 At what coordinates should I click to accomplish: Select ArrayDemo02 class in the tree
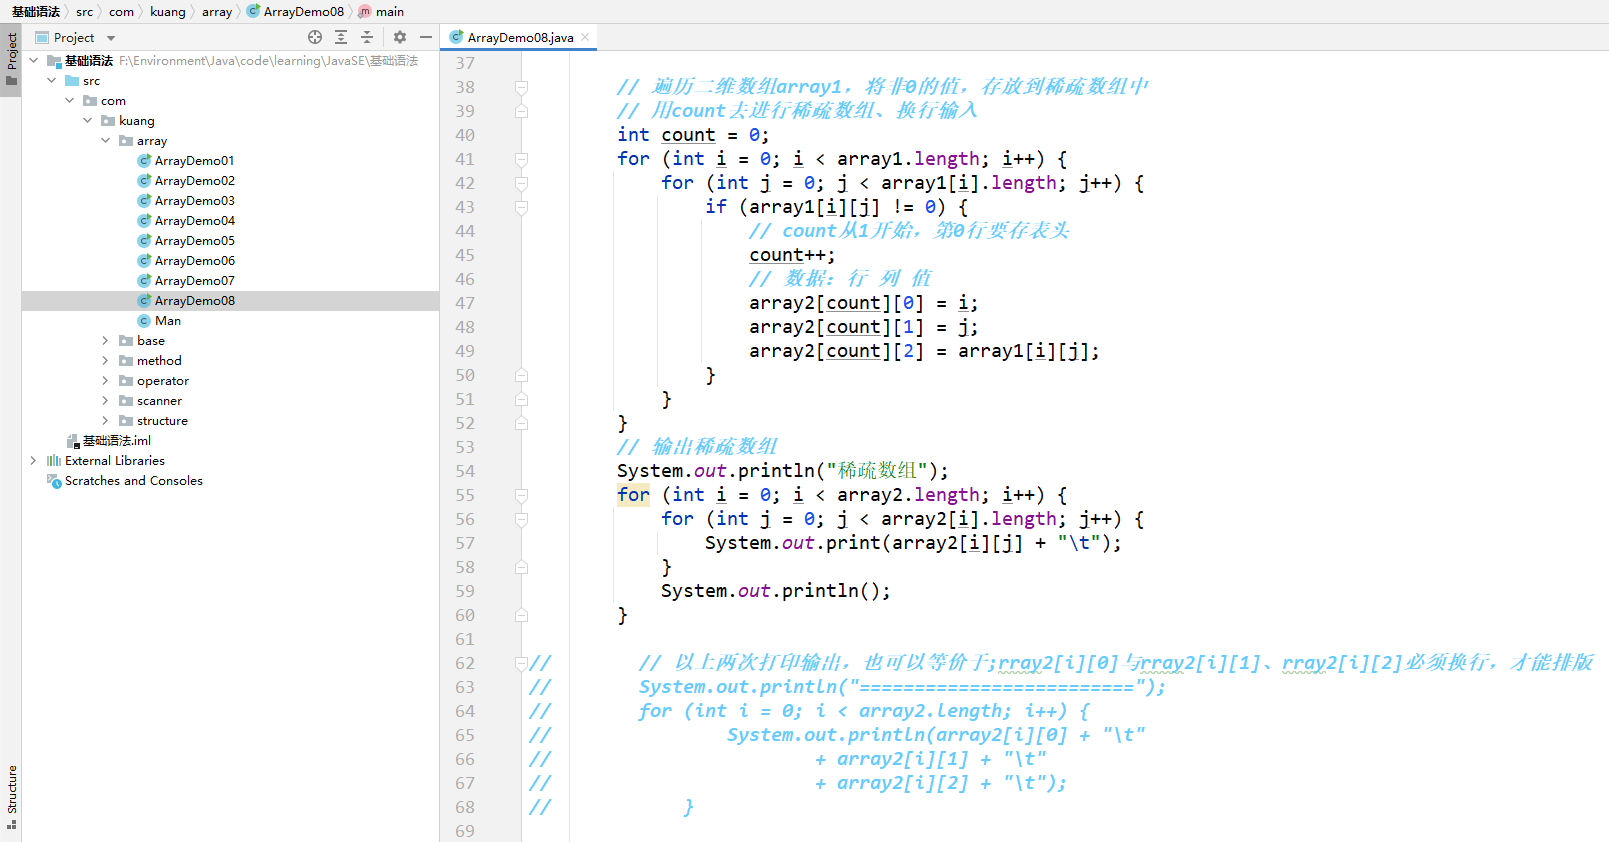(194, 181)
